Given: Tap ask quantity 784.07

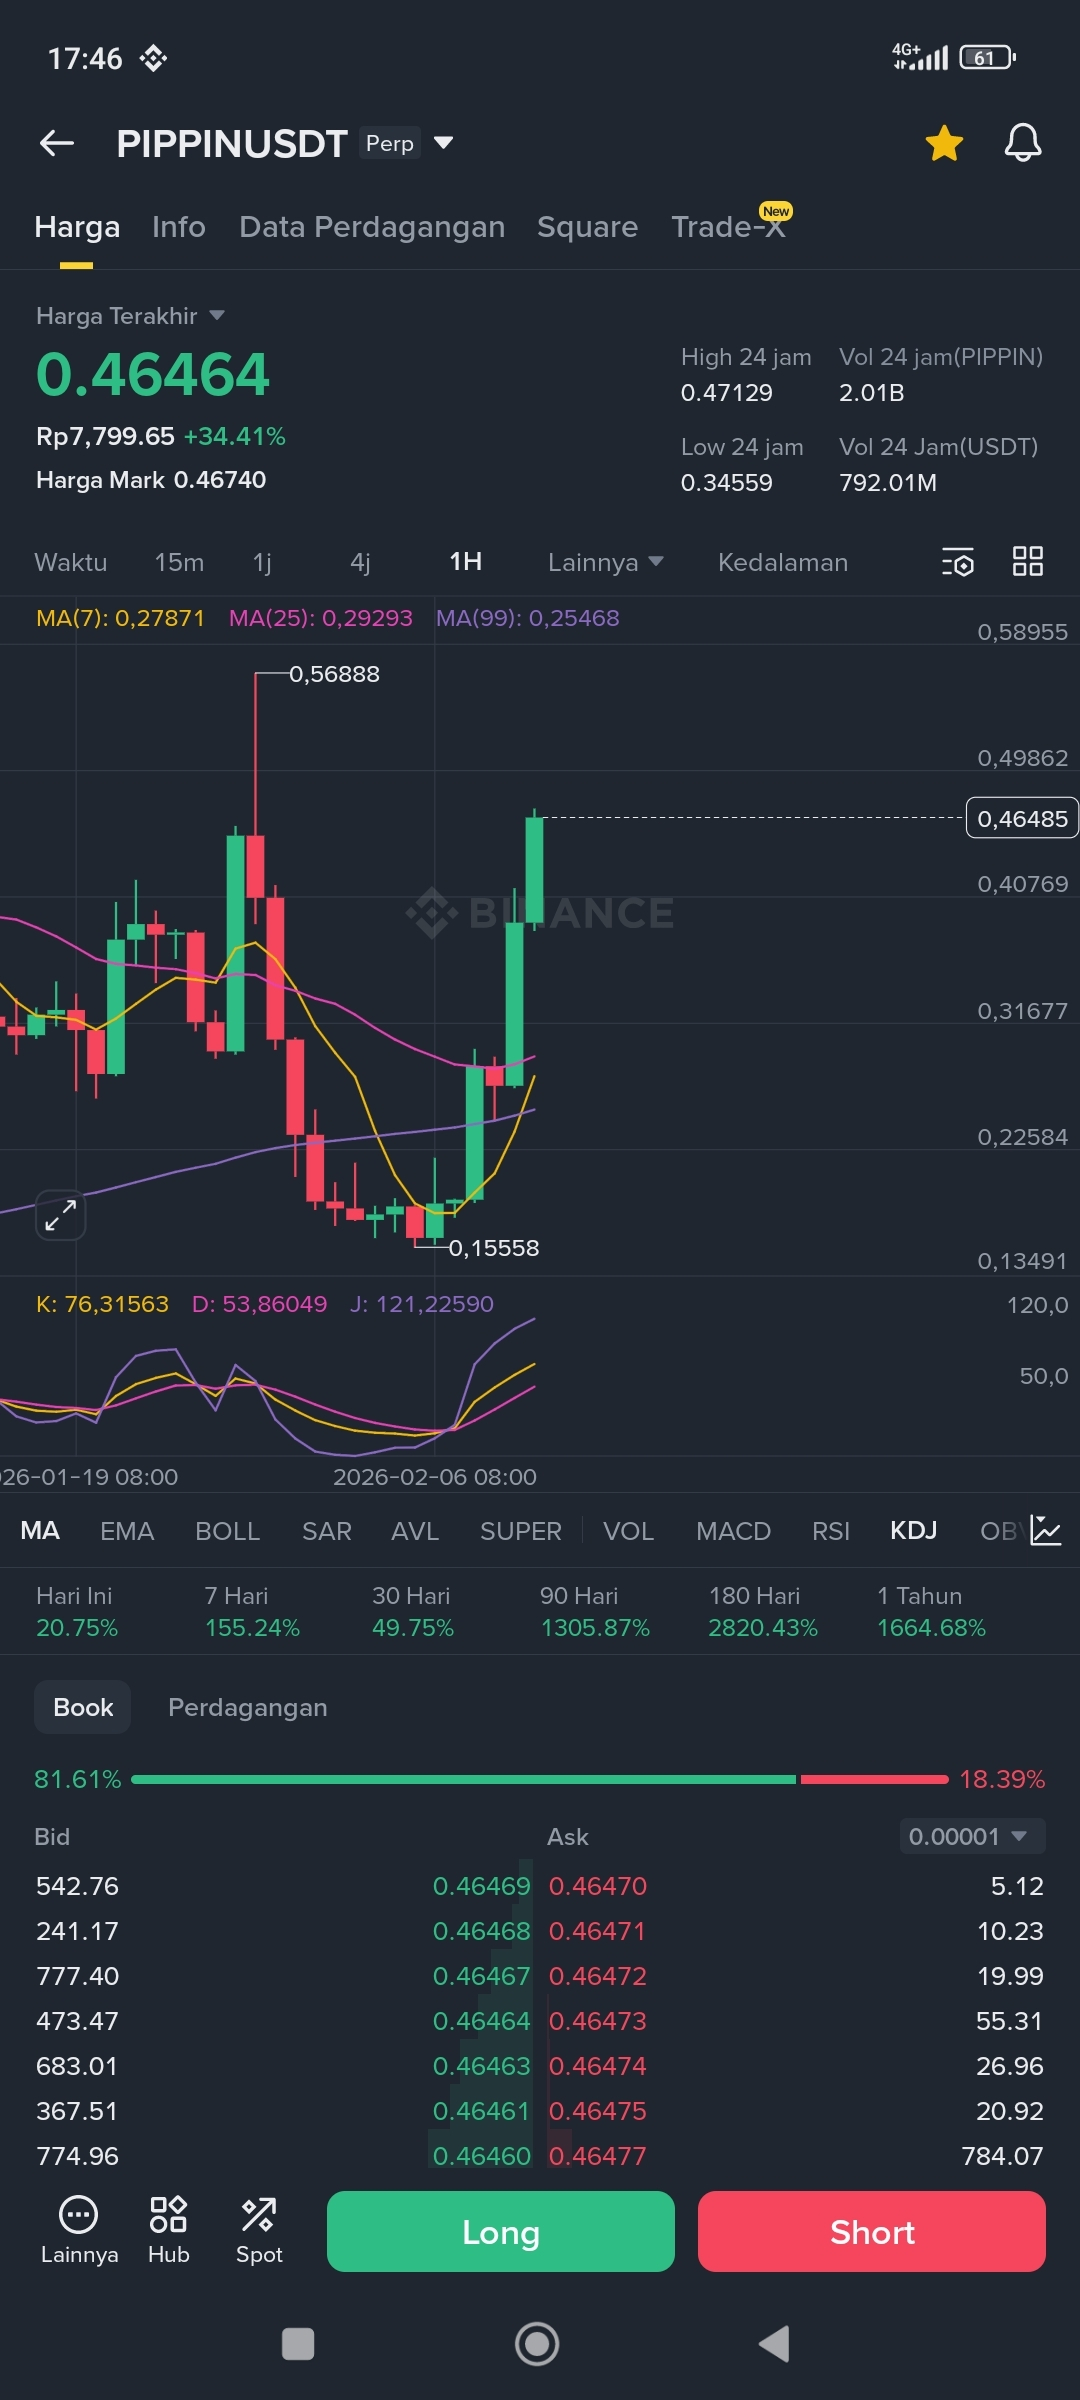Looking at the screenshot, I should (x=1002, y=2156).
